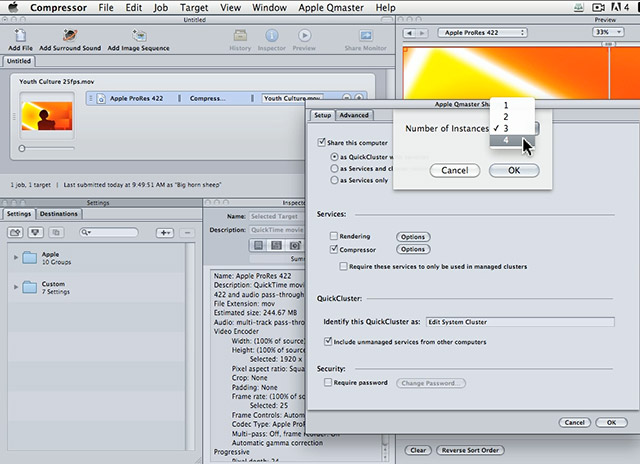Viewport: 640px width, 464px height.
Task: Click the duplicate setting icon
Action: (x=56, y=233)
